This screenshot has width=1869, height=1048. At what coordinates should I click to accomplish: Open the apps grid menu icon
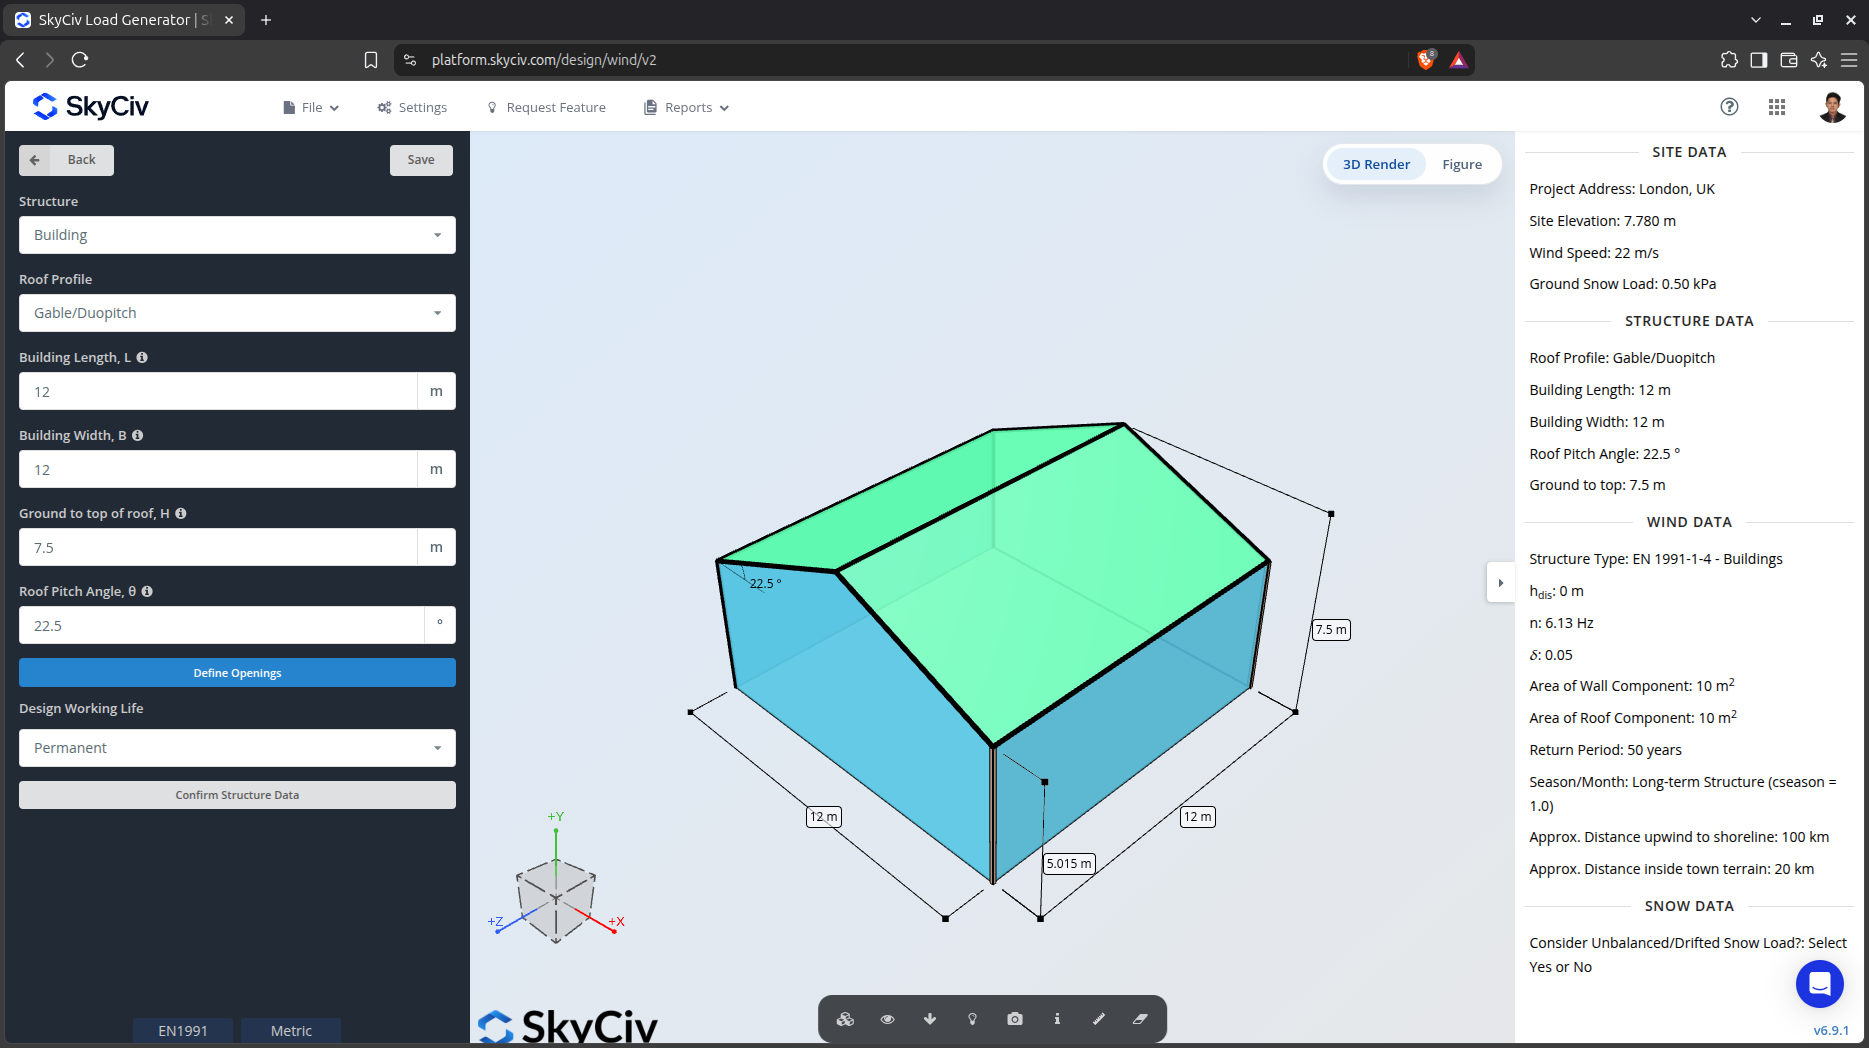pyautogui.click(x=1777, y=107)
